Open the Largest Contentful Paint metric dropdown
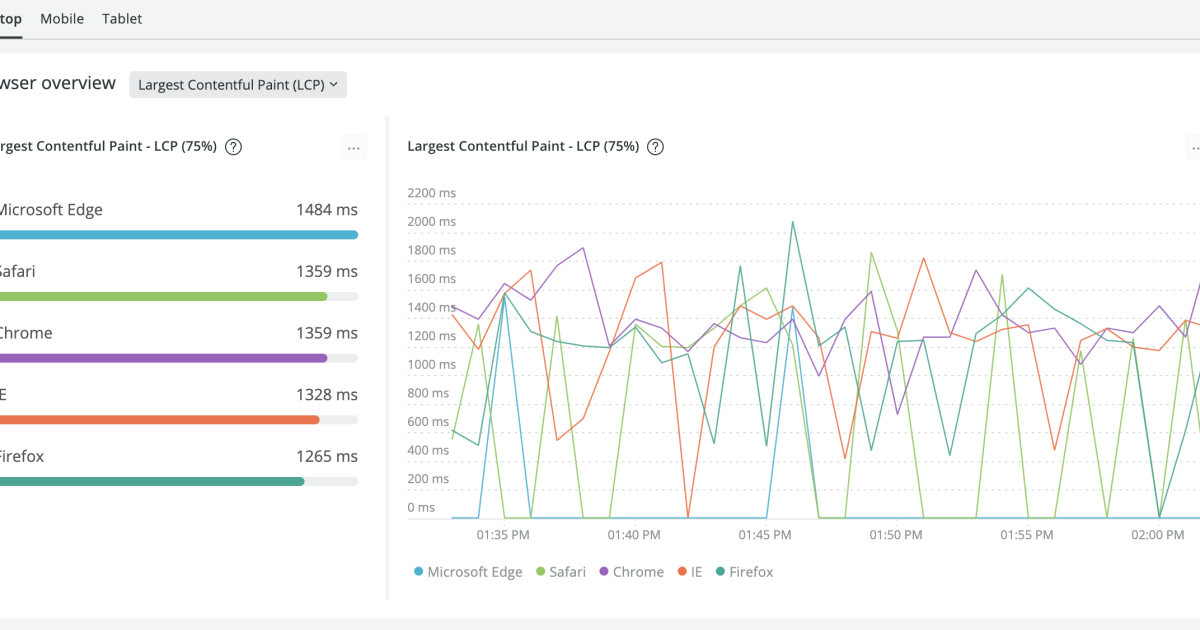The image size is (1200, 630). tap(238, 84)
